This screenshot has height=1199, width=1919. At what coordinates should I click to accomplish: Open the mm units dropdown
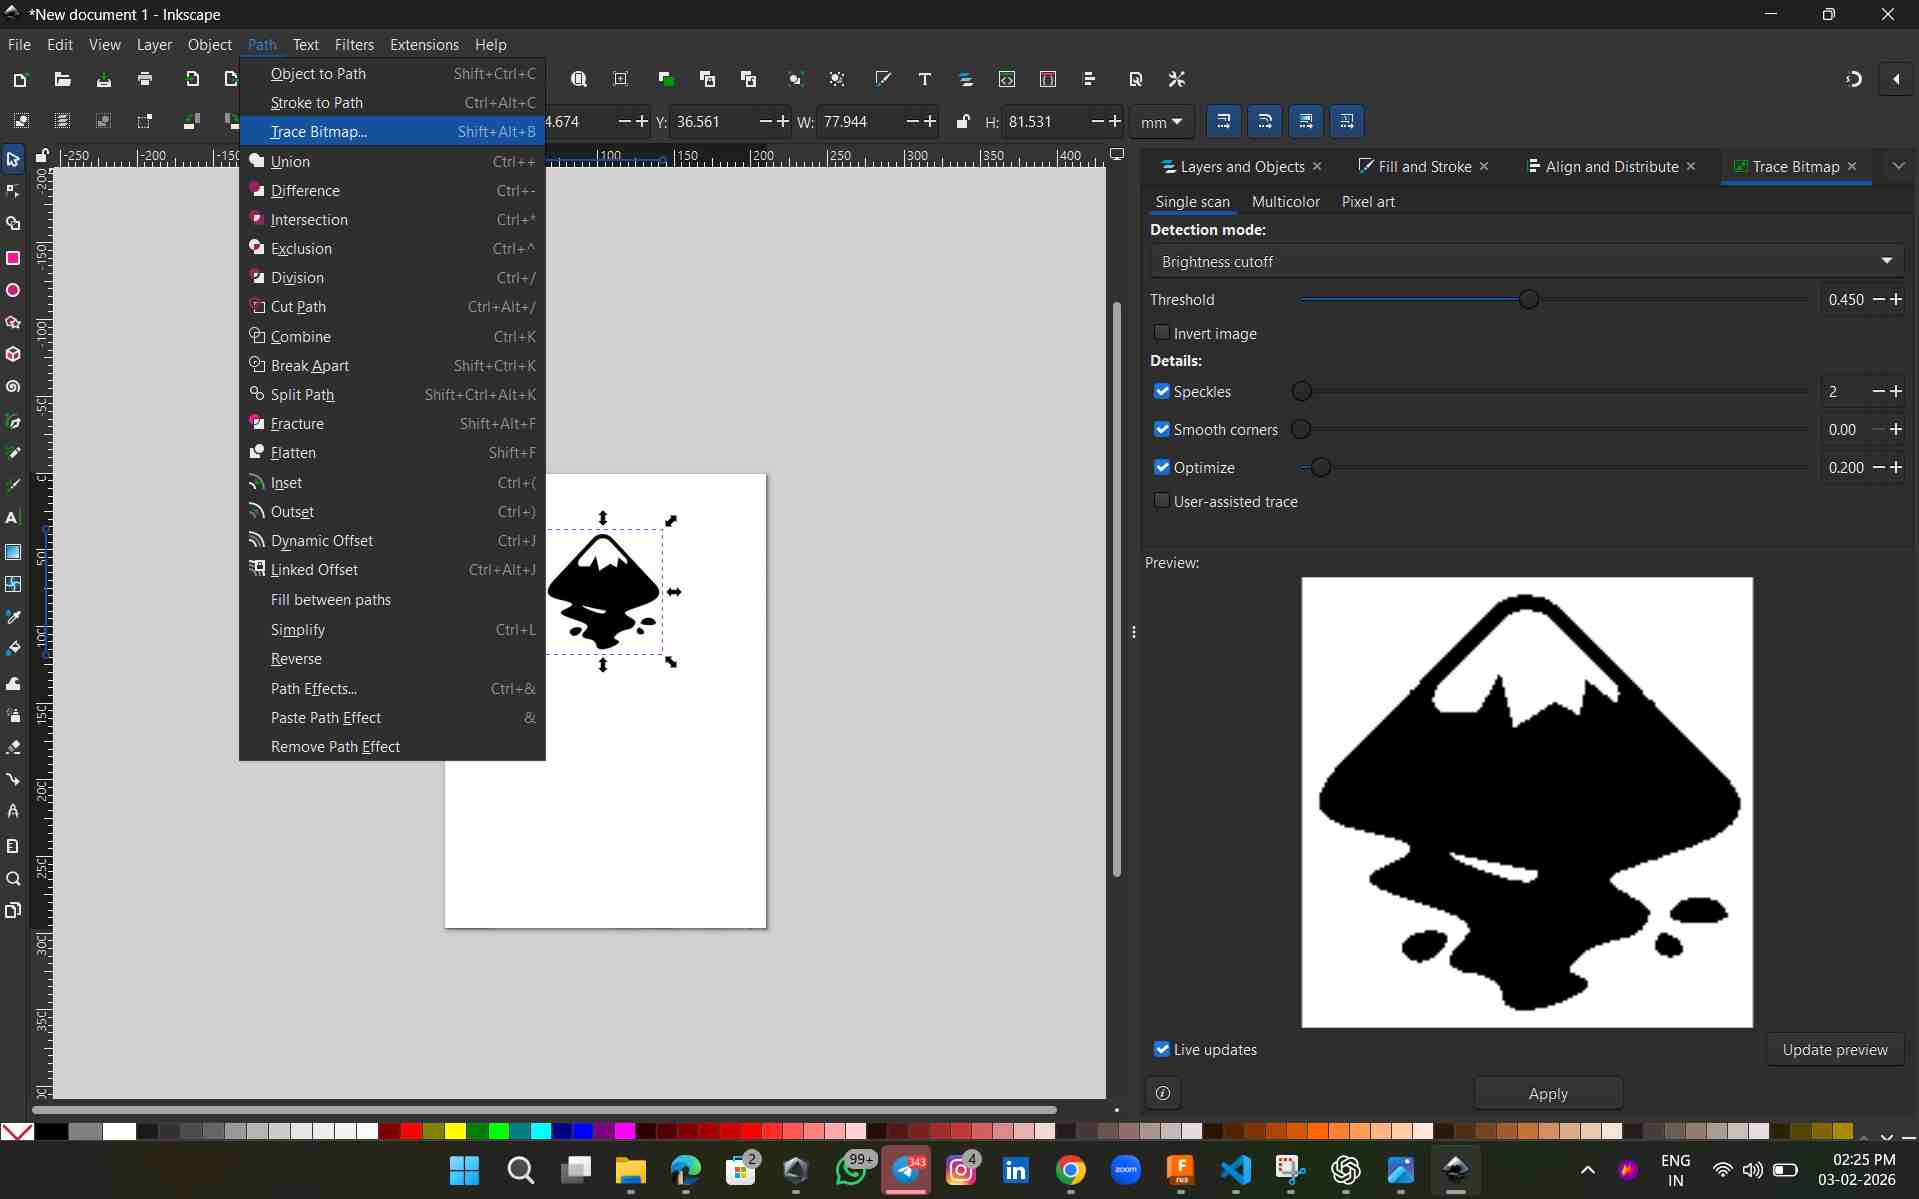1161,122
